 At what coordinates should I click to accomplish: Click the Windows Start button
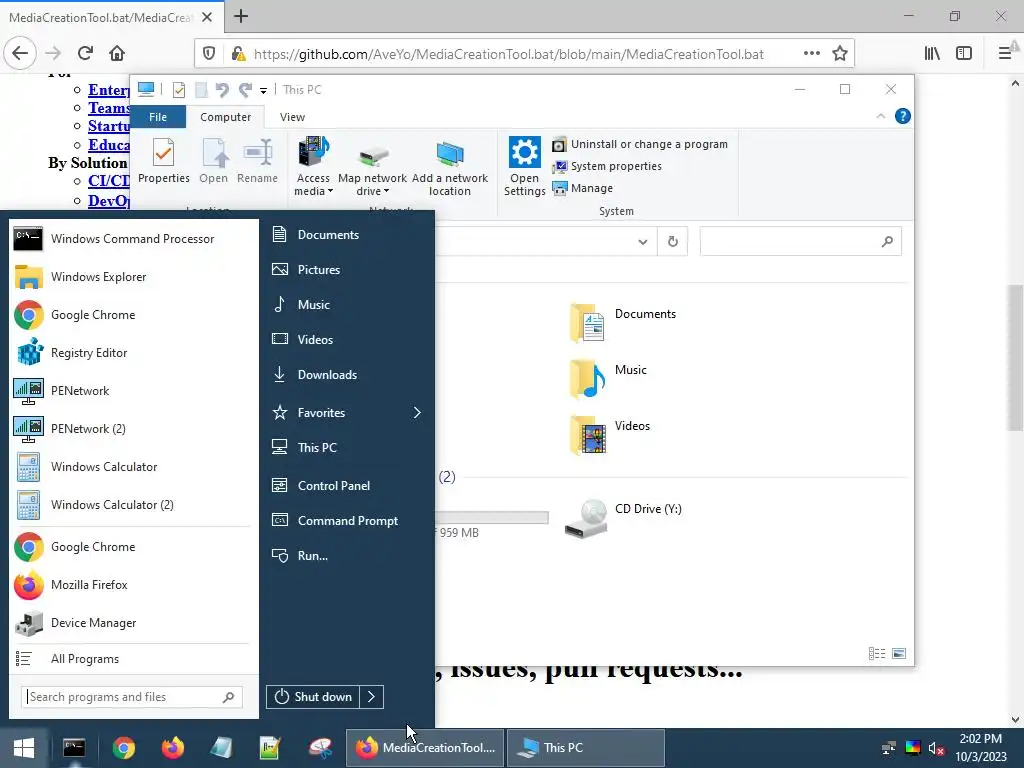(24, 748)
